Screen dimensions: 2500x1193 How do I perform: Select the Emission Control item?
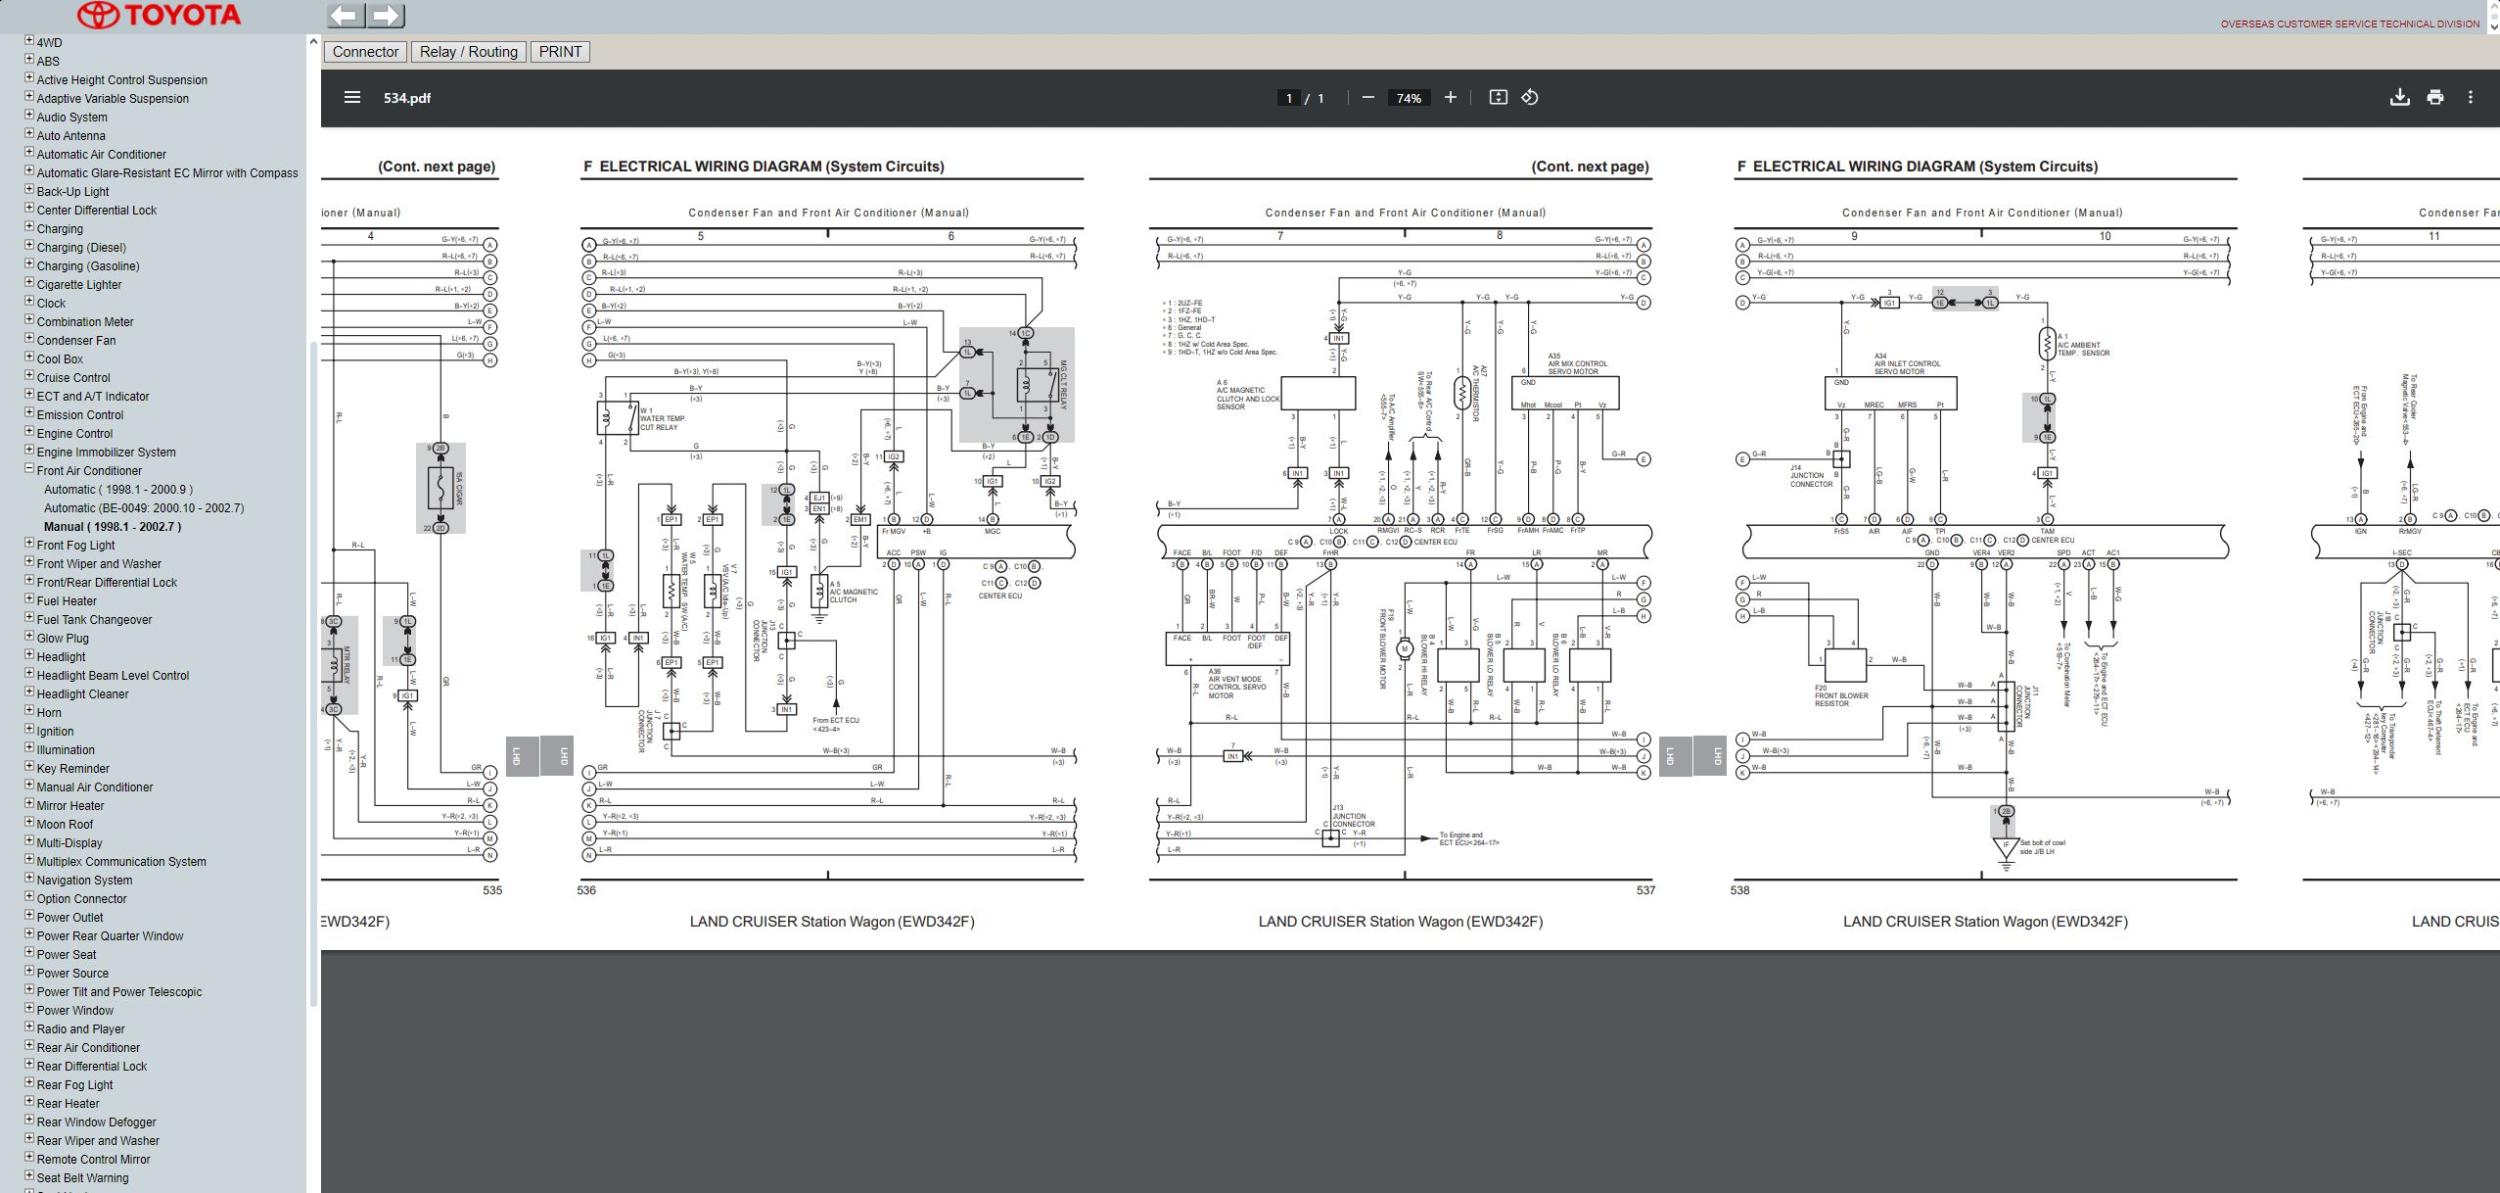point(80,415)
